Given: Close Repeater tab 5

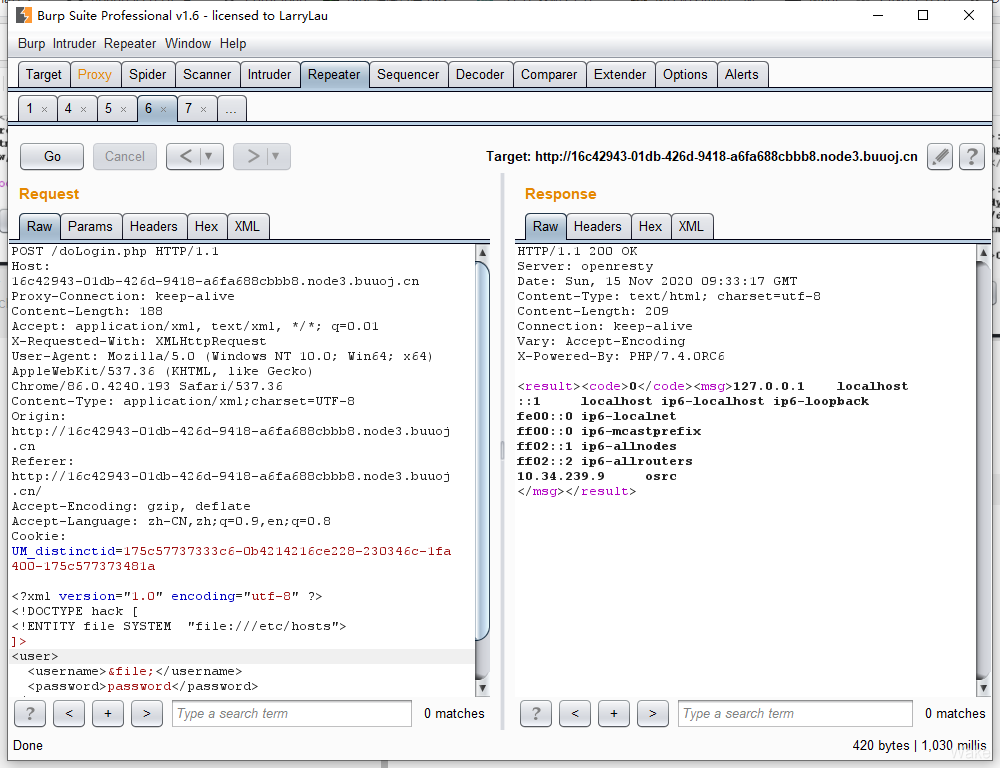Looking at the screenshot, I should (124, 110).
